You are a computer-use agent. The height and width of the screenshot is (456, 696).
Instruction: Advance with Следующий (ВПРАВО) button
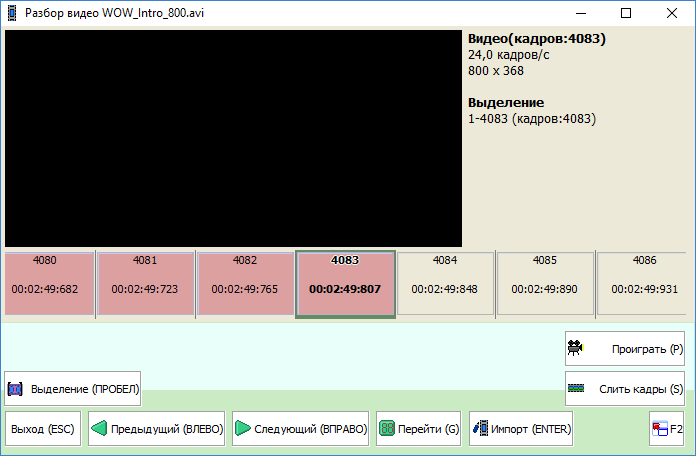click(x=301, y=429)
